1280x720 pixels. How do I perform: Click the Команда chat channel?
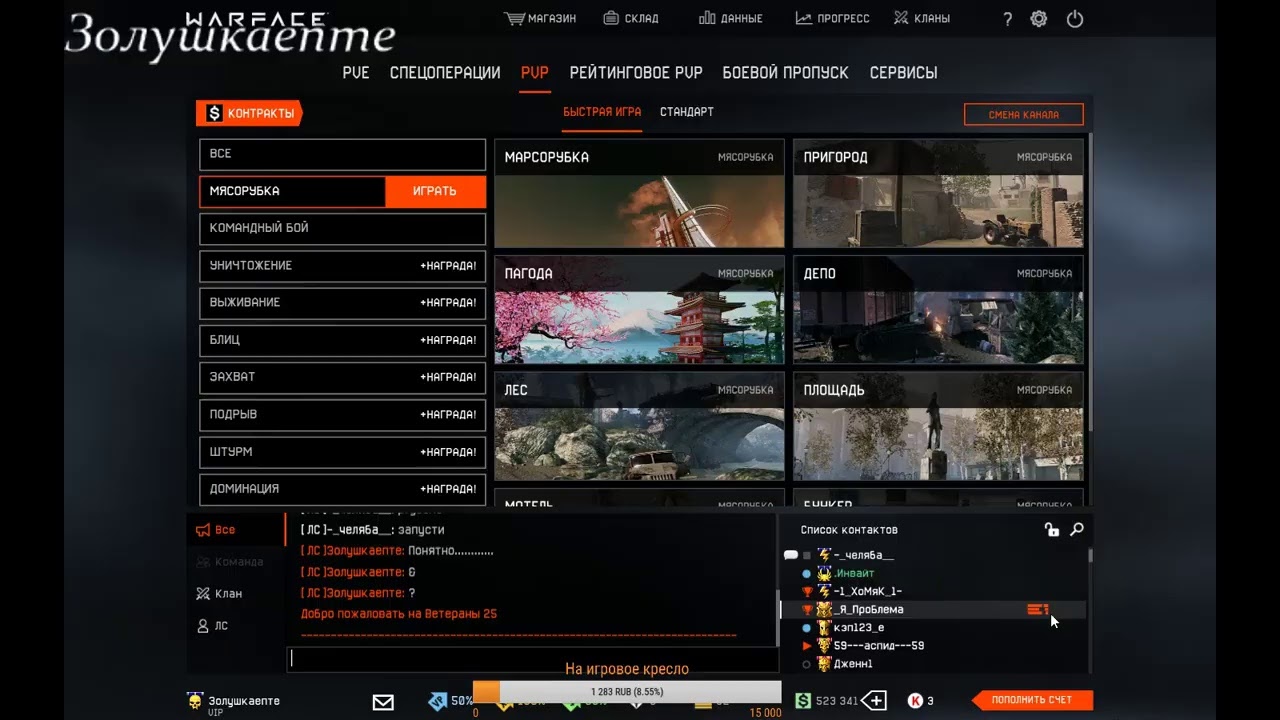230,562
